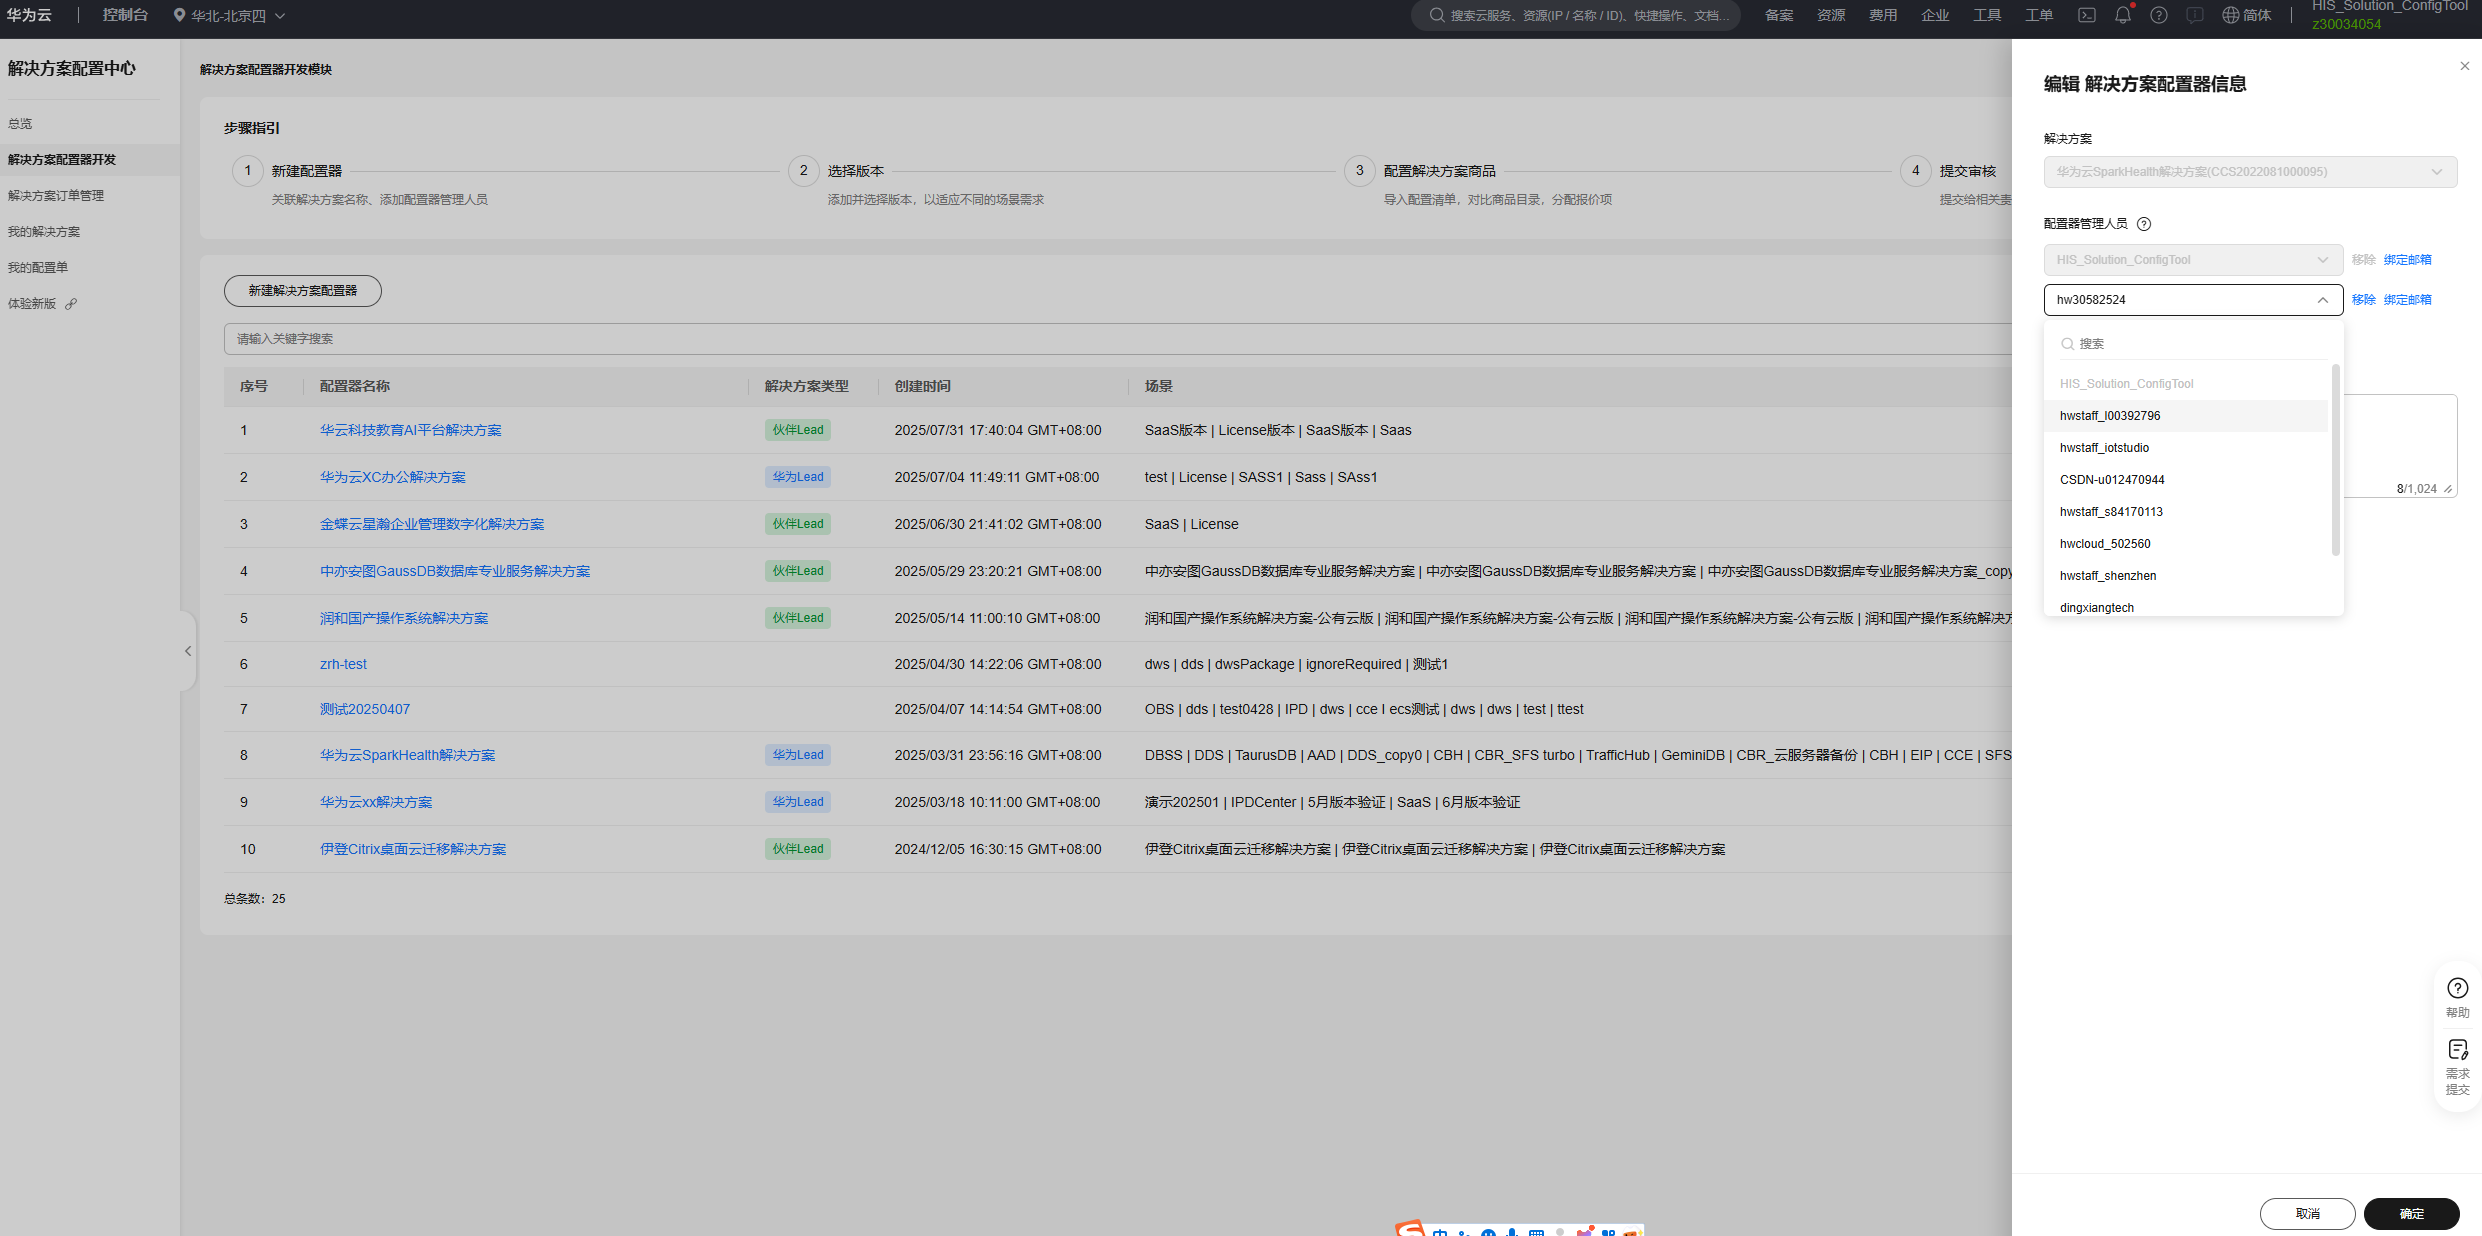Open 华为云xx解决方案 link

(376, 802)
